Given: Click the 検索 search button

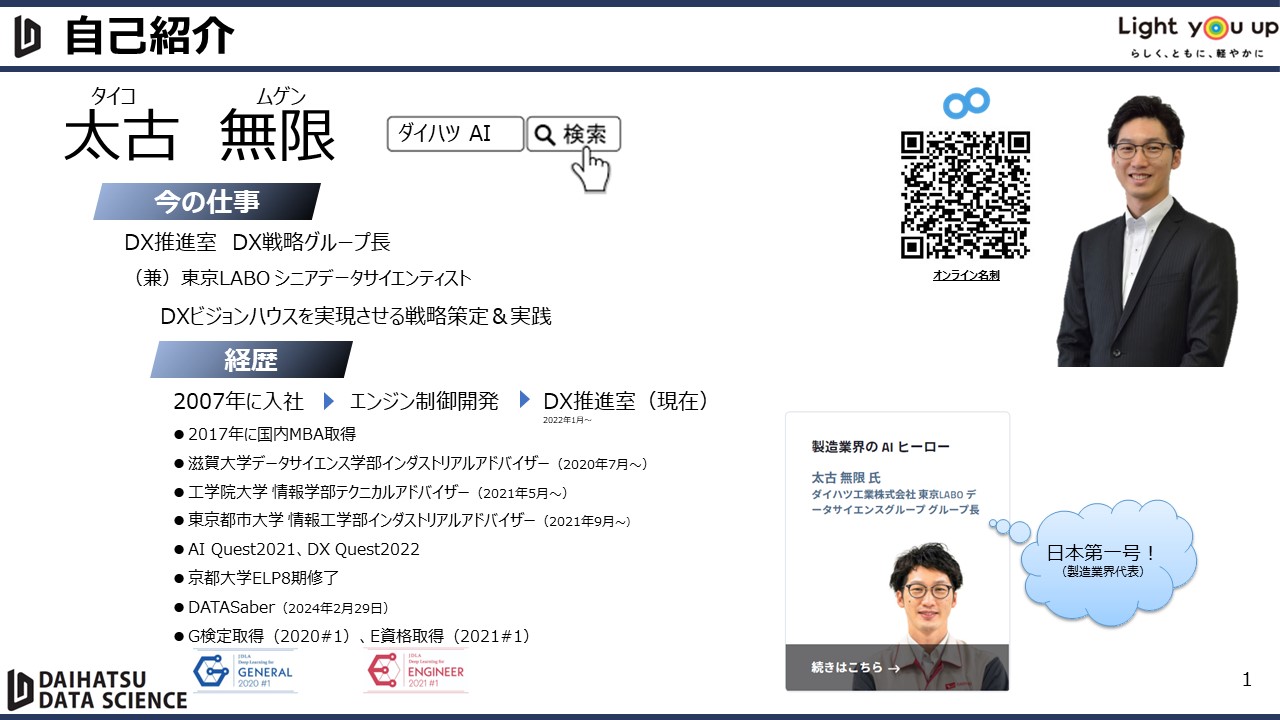Looking at the screenshot, I should pyautogui.click(x=574, y=134).
